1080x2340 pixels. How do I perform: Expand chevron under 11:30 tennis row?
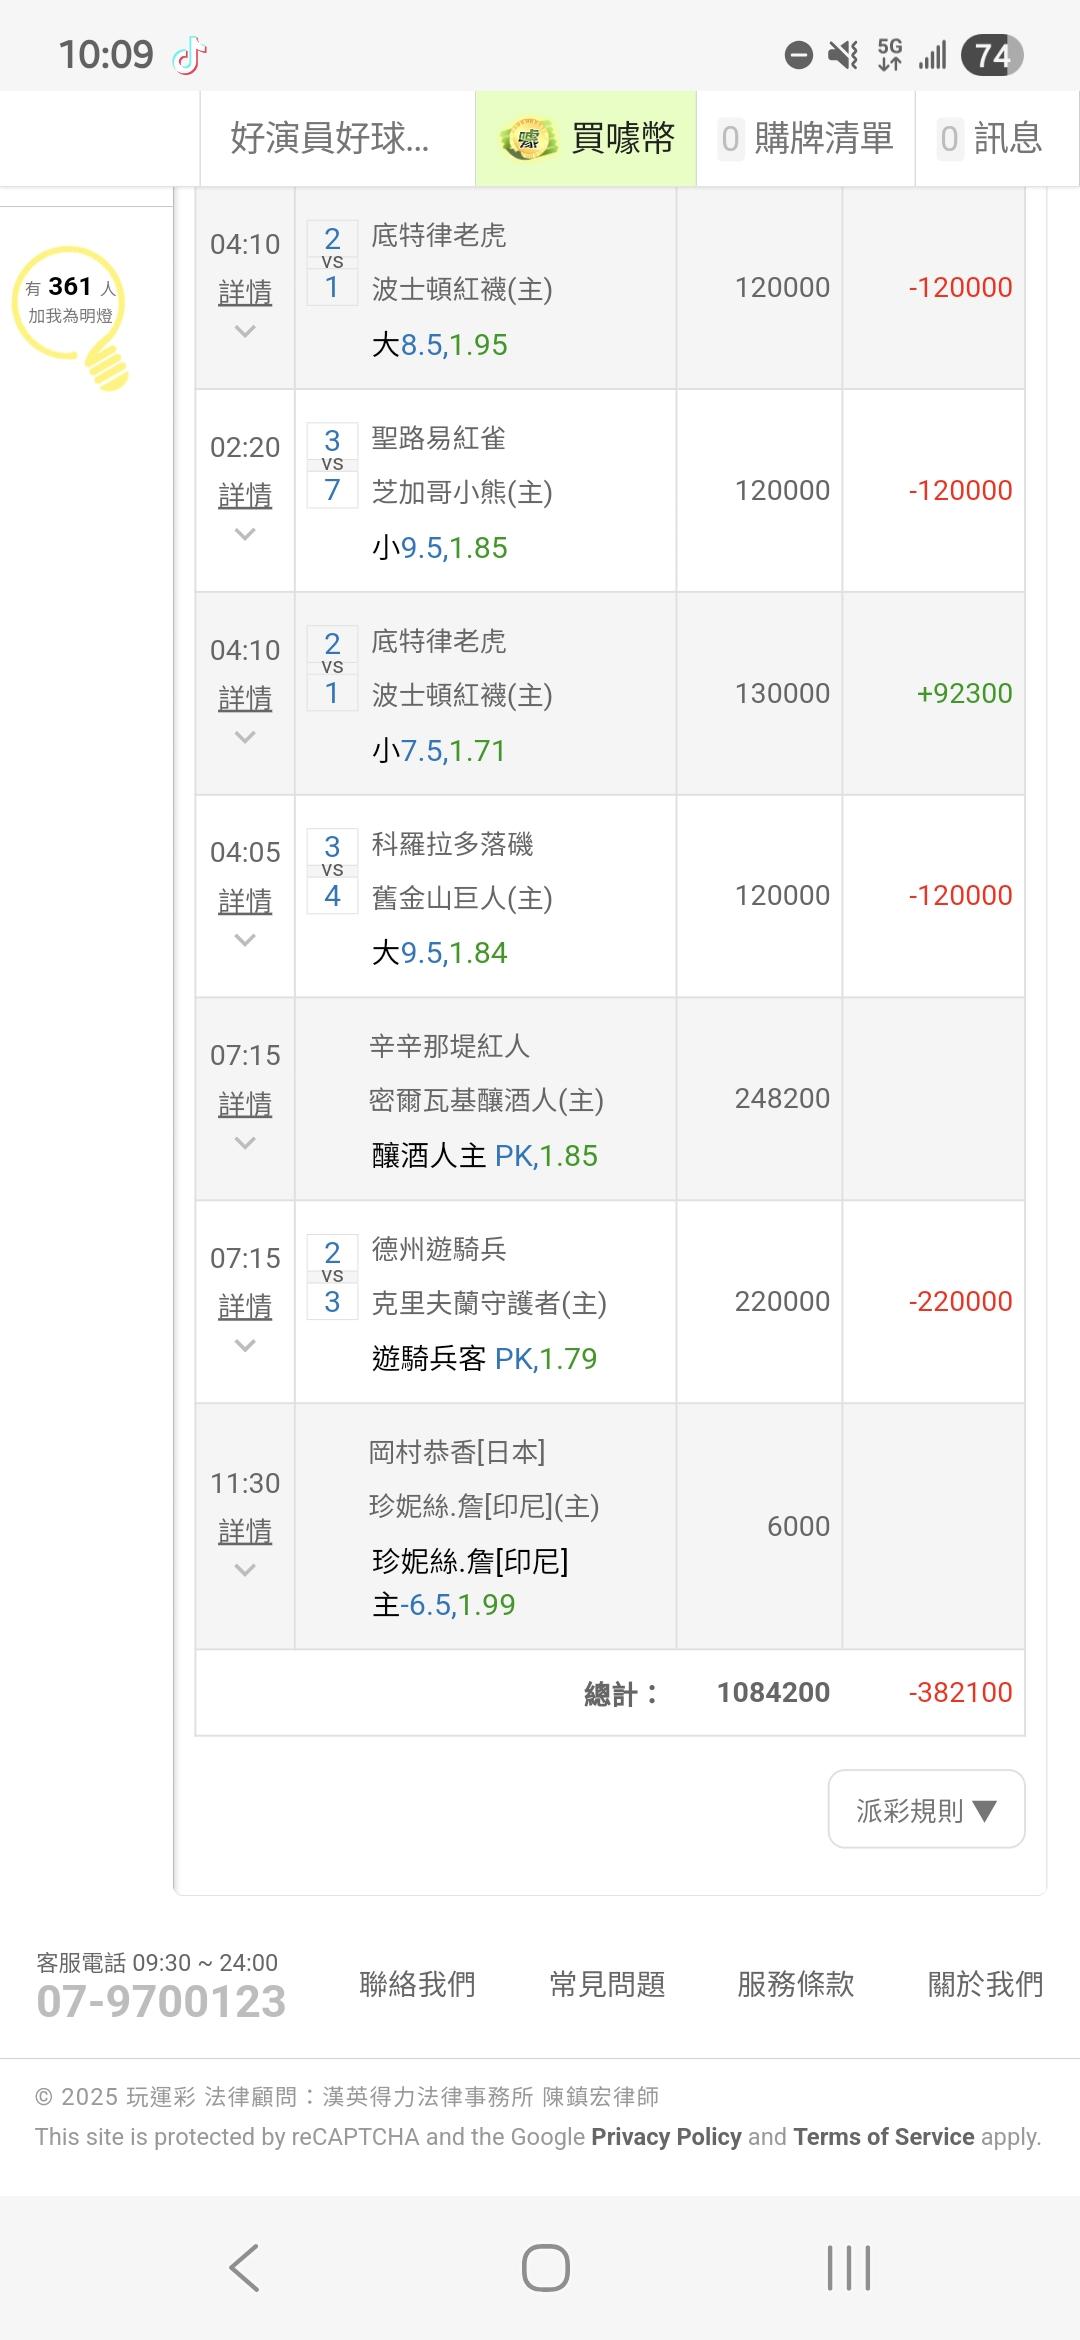(x=245, y=1570)
